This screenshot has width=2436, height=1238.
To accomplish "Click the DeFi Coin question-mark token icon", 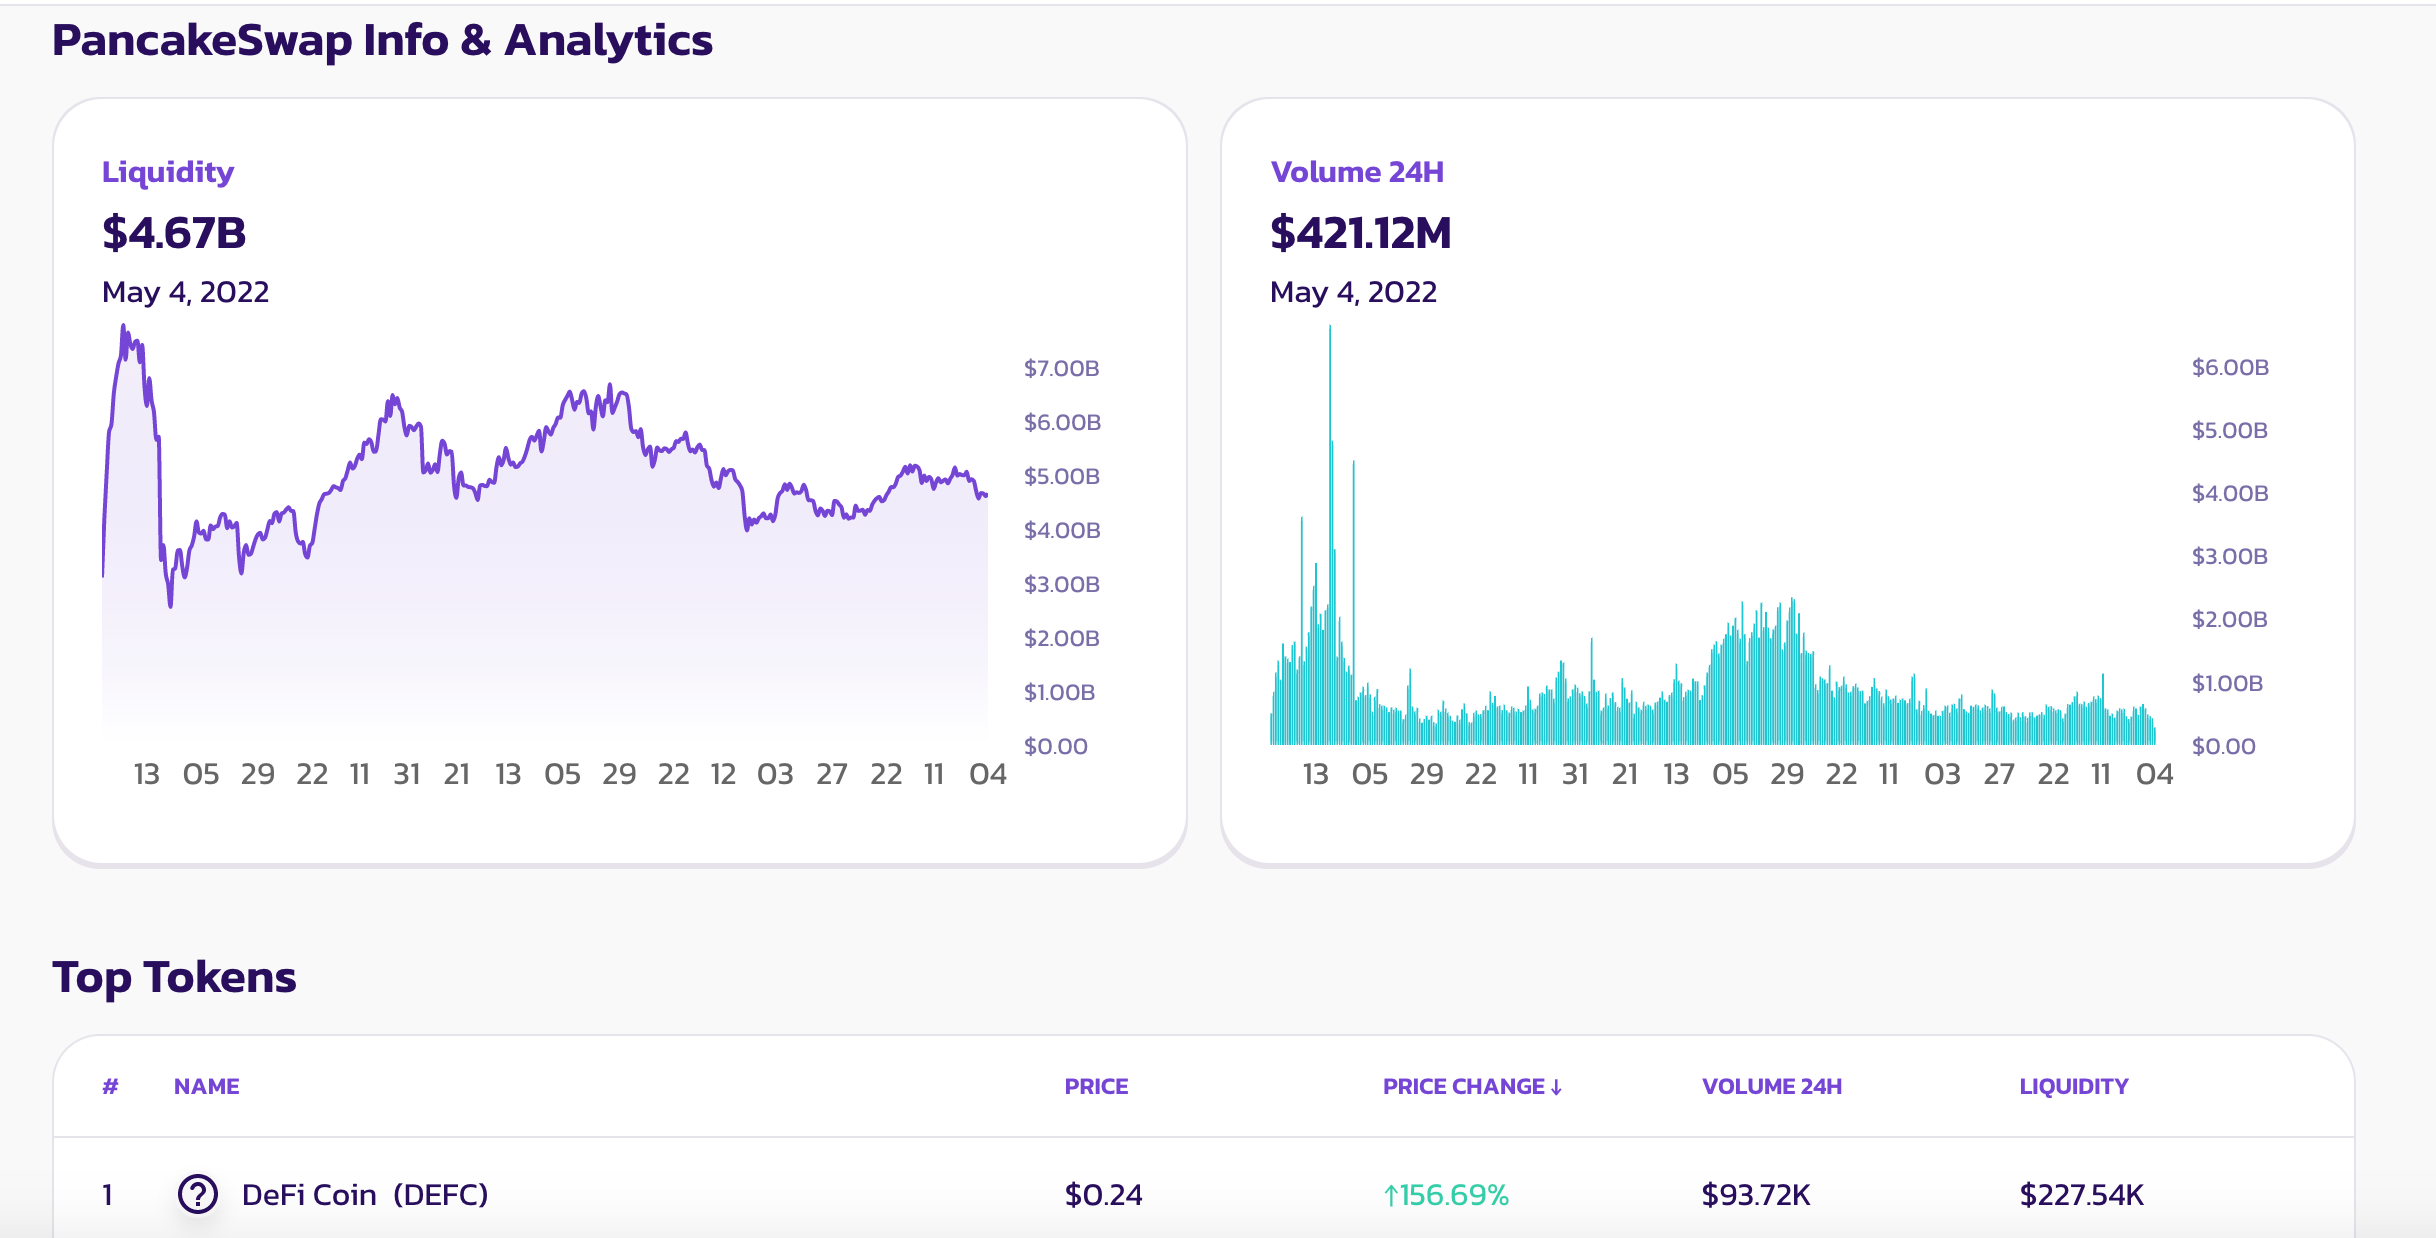I will click(x=198, y=1194).
